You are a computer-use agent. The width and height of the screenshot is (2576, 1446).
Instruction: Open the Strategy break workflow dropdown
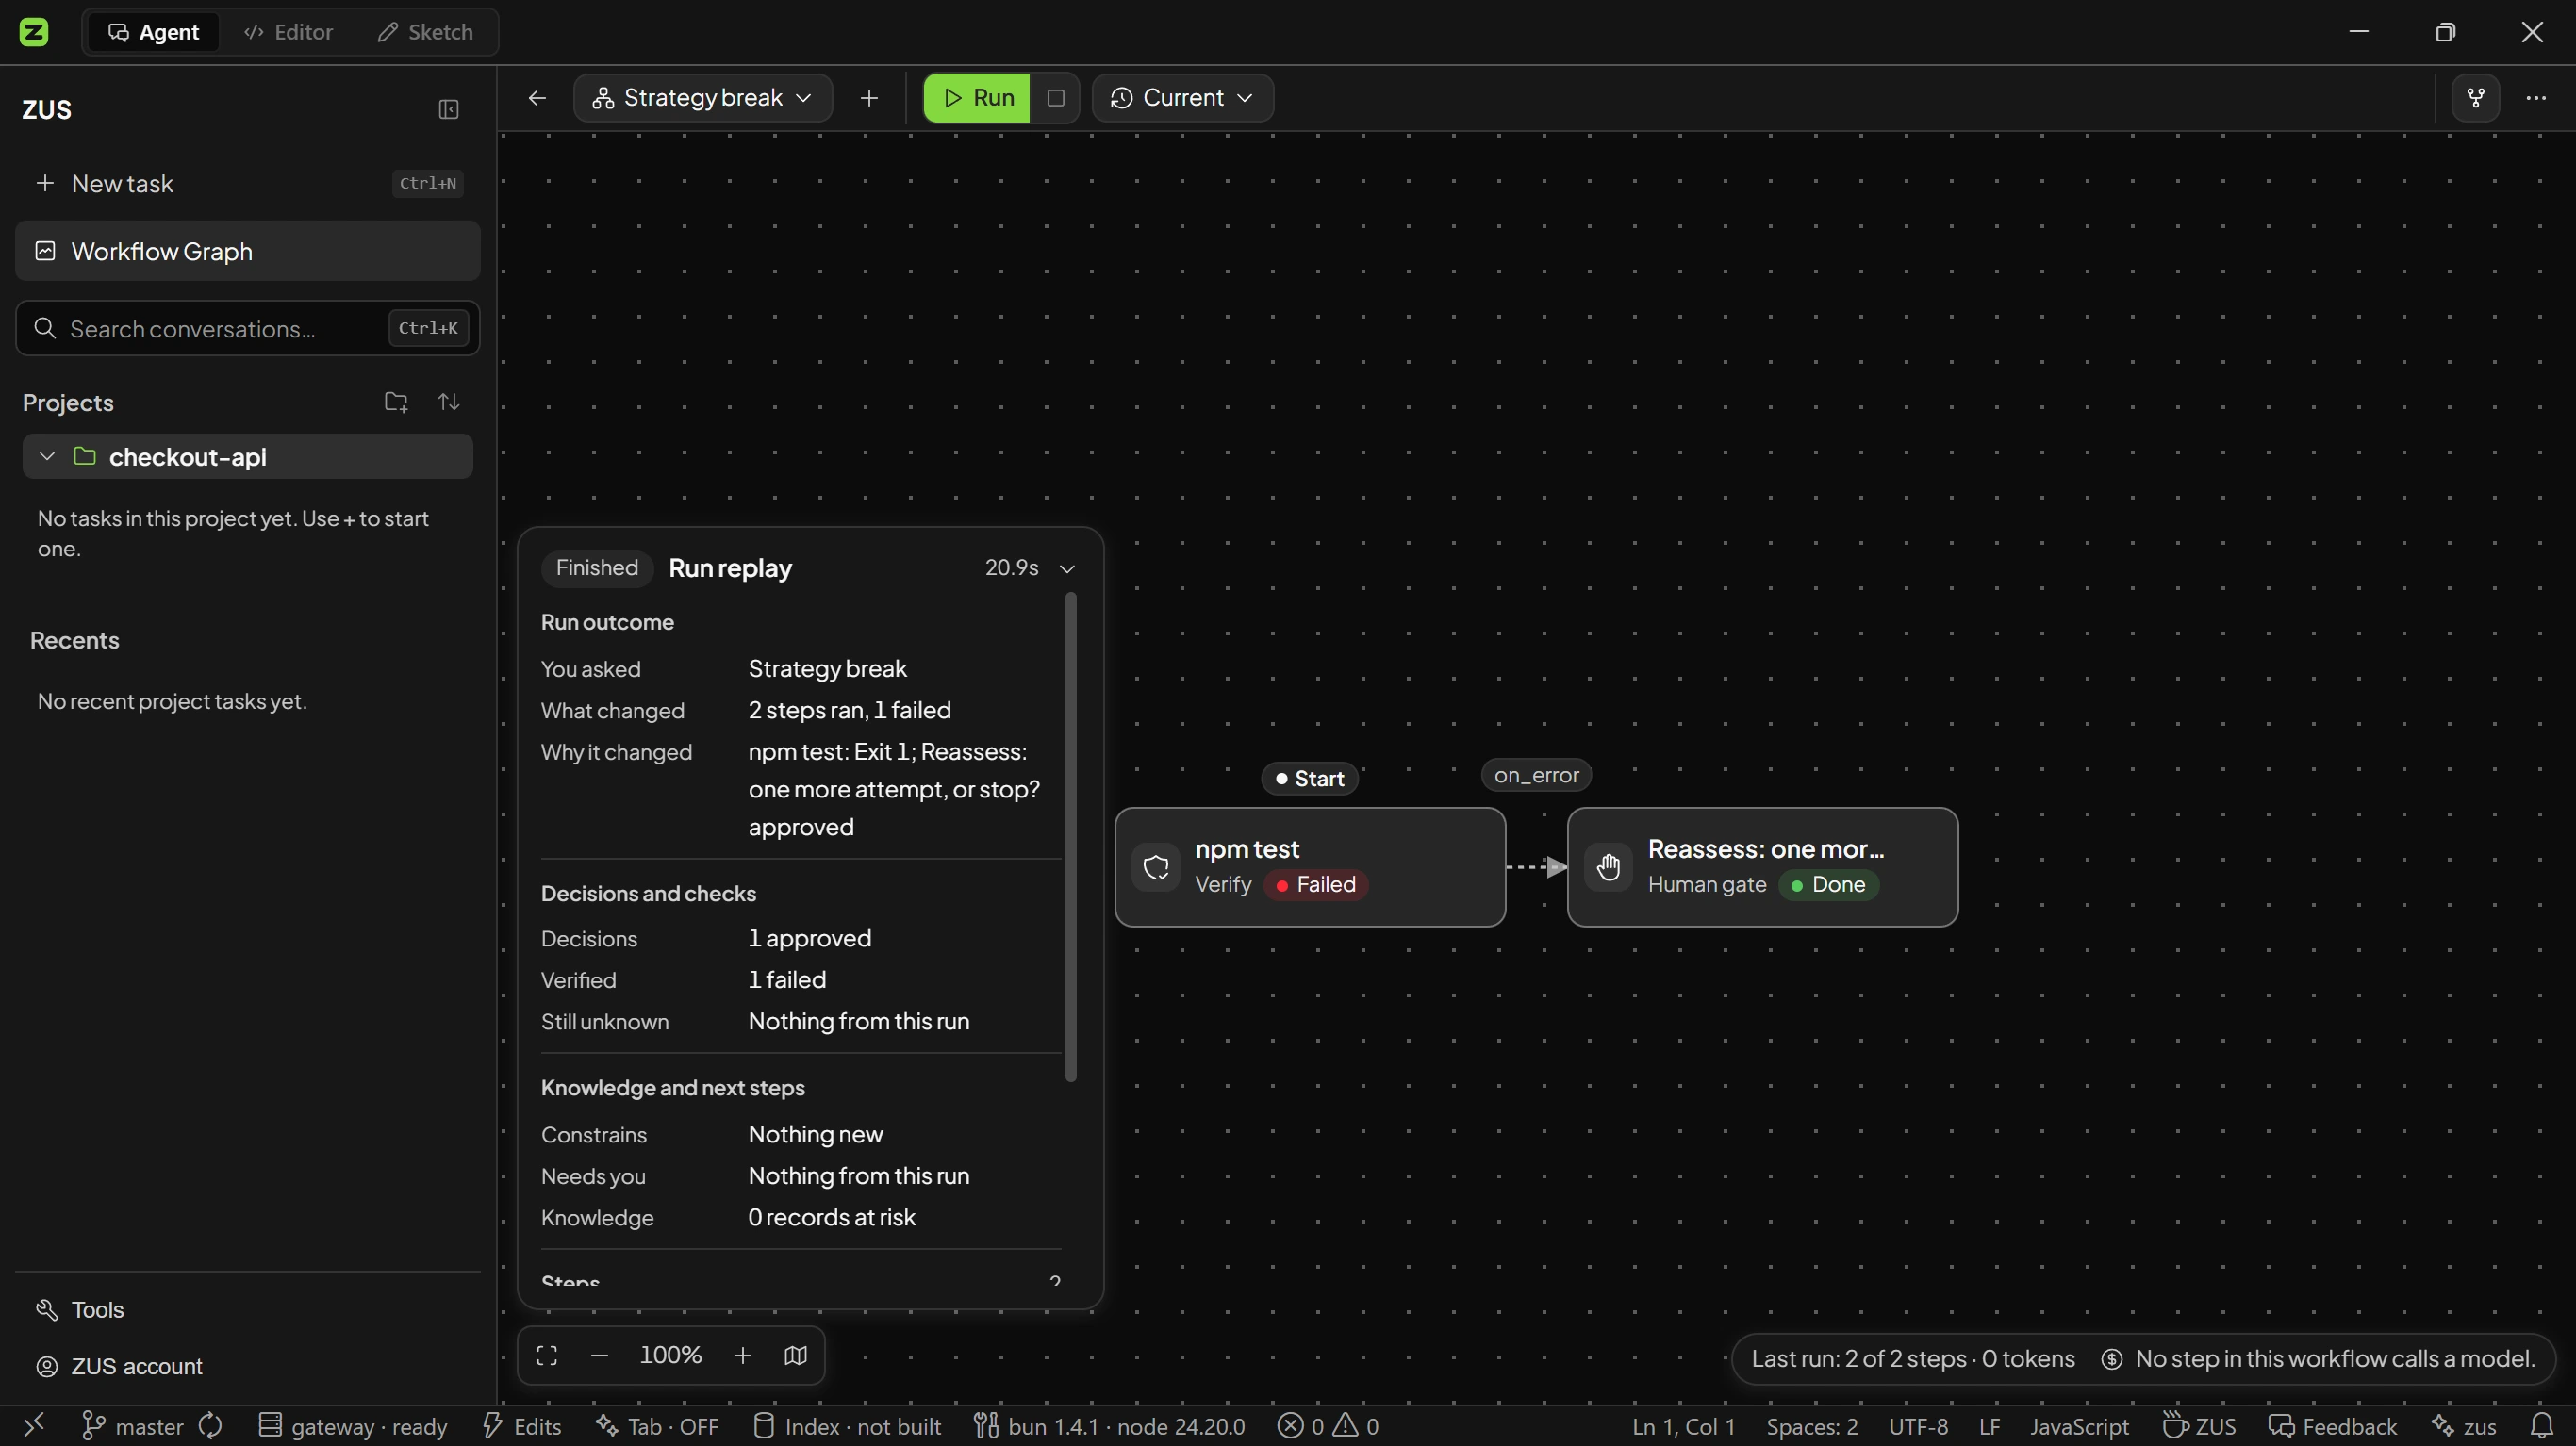[x=703, y=98]
